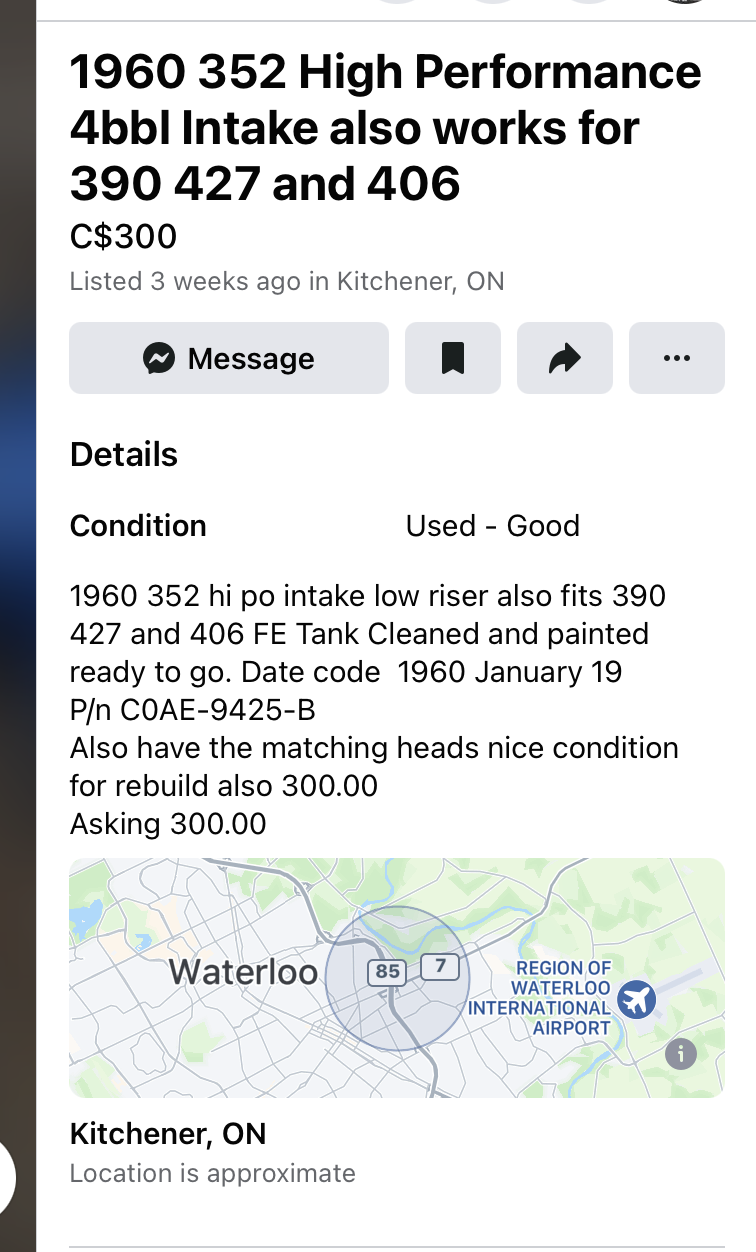
Task: Open the three-dot more options menu
Action: 677,358
